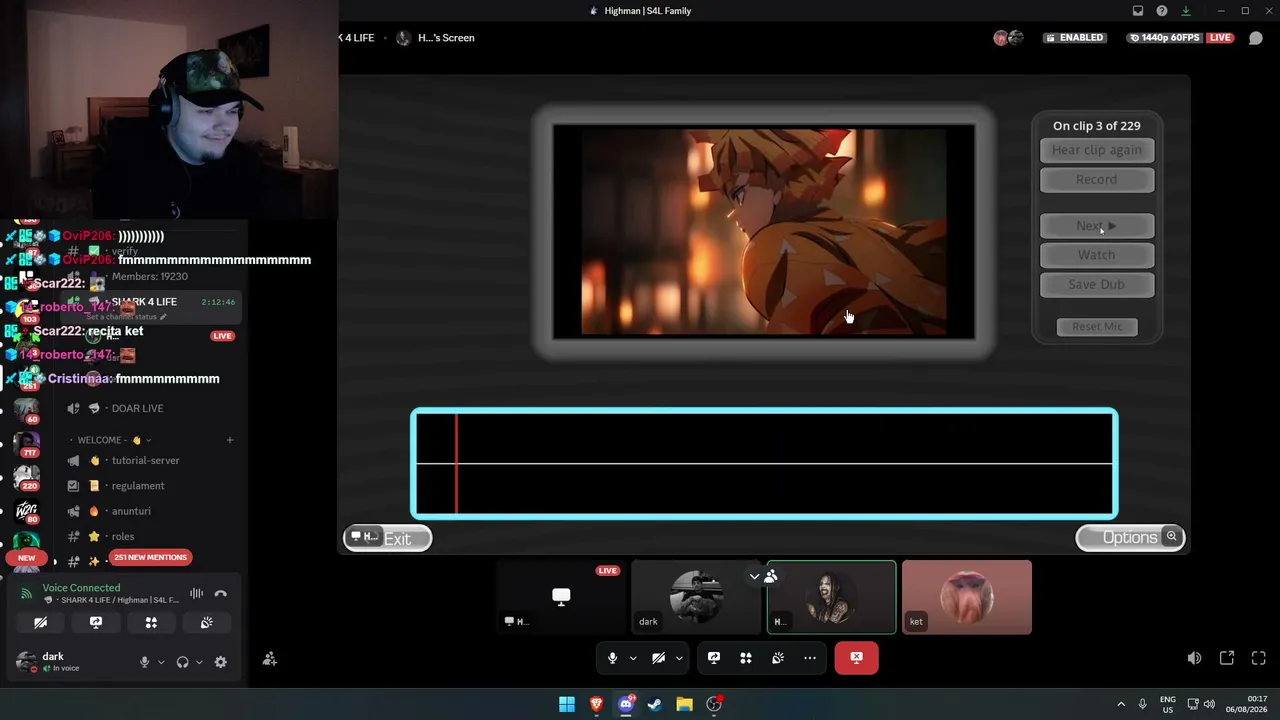Open Windows Start menu
Screen dimensions: 1280x720
[567, 704]
